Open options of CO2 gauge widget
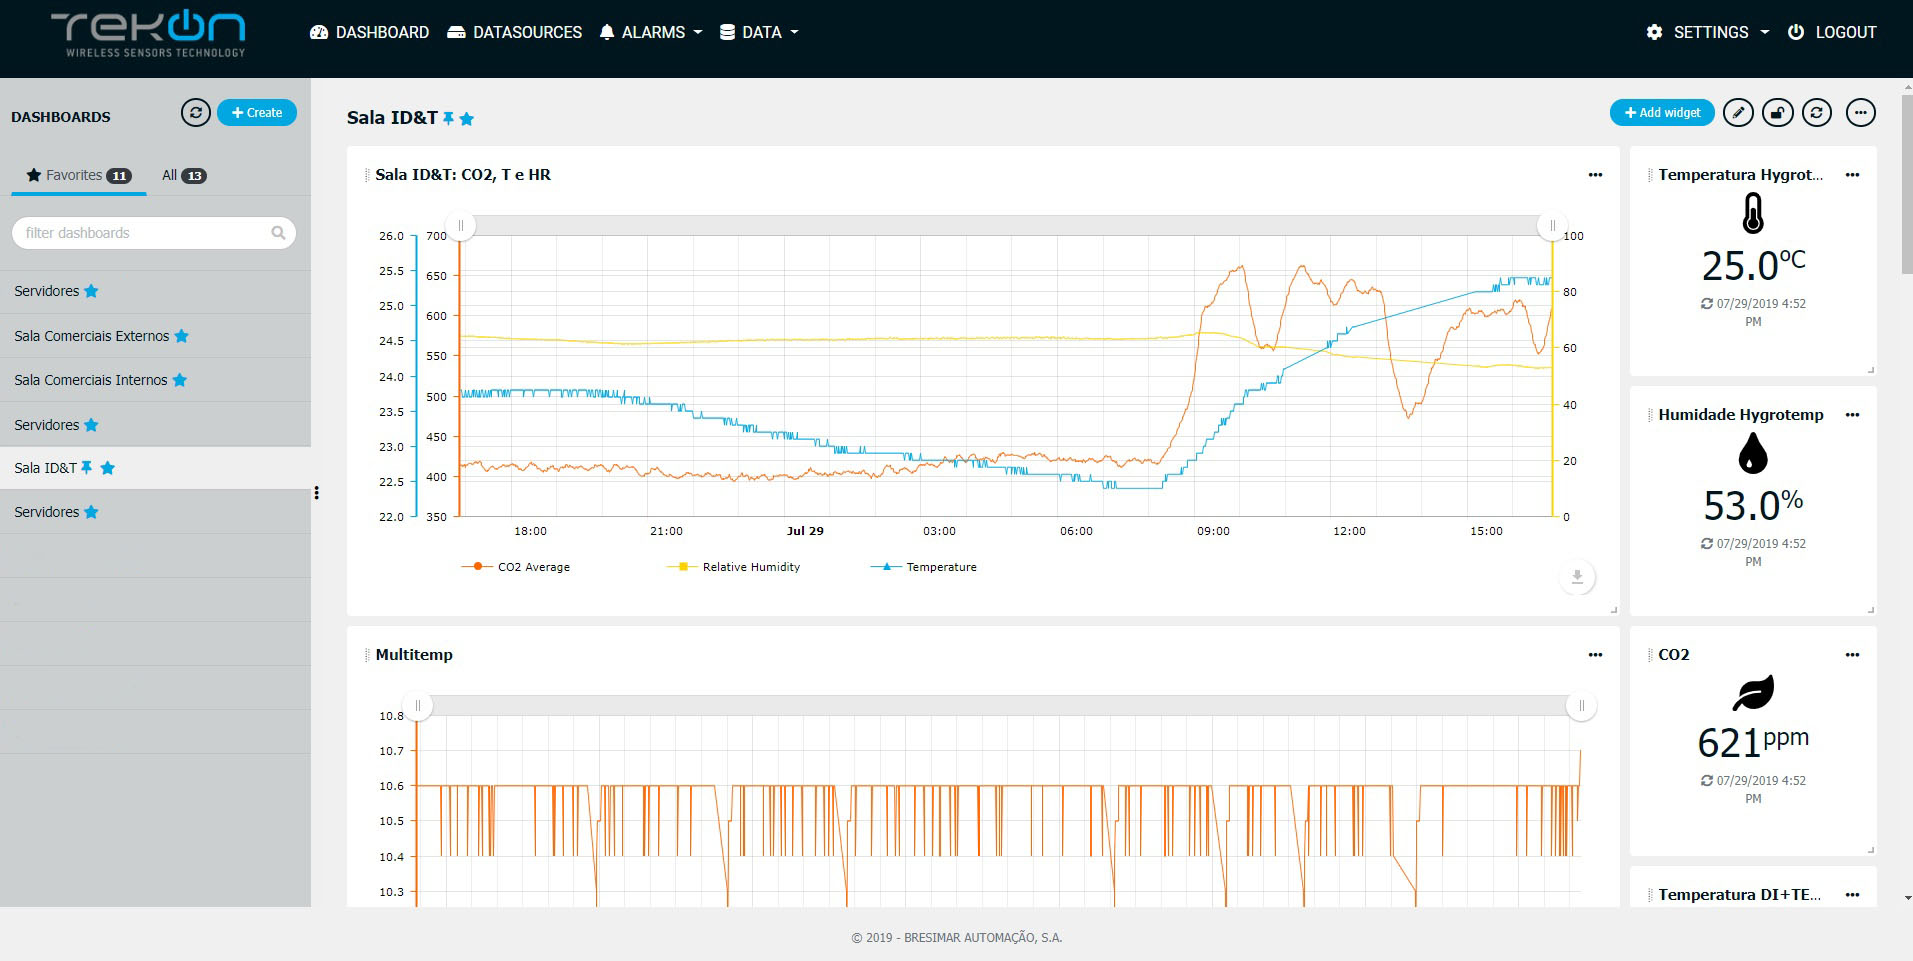This screenshot has height=961, width=1913. [1852, 655]
